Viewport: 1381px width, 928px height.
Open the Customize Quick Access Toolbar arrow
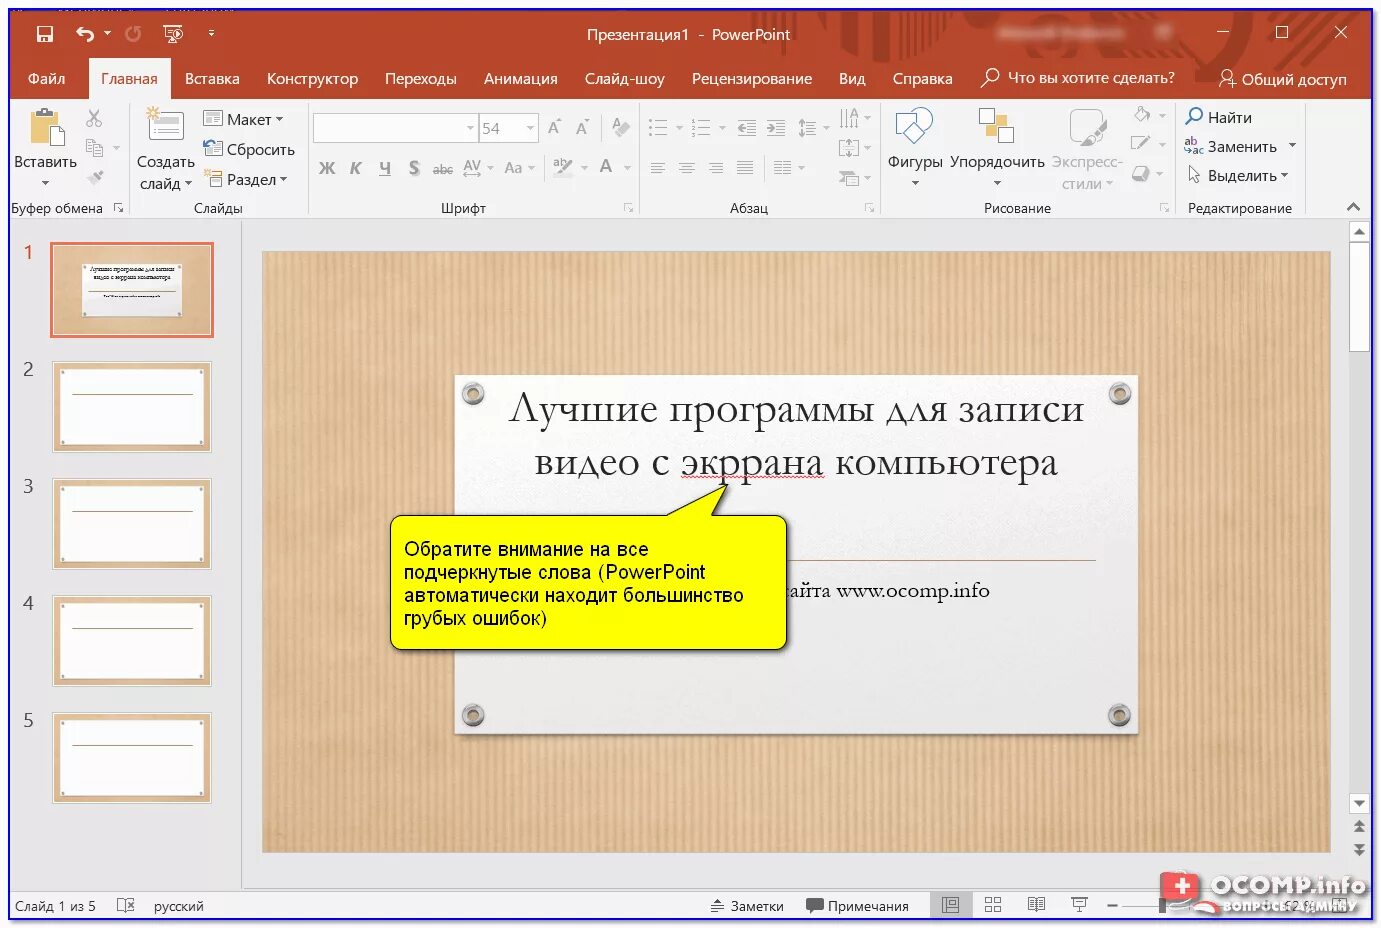211,34
